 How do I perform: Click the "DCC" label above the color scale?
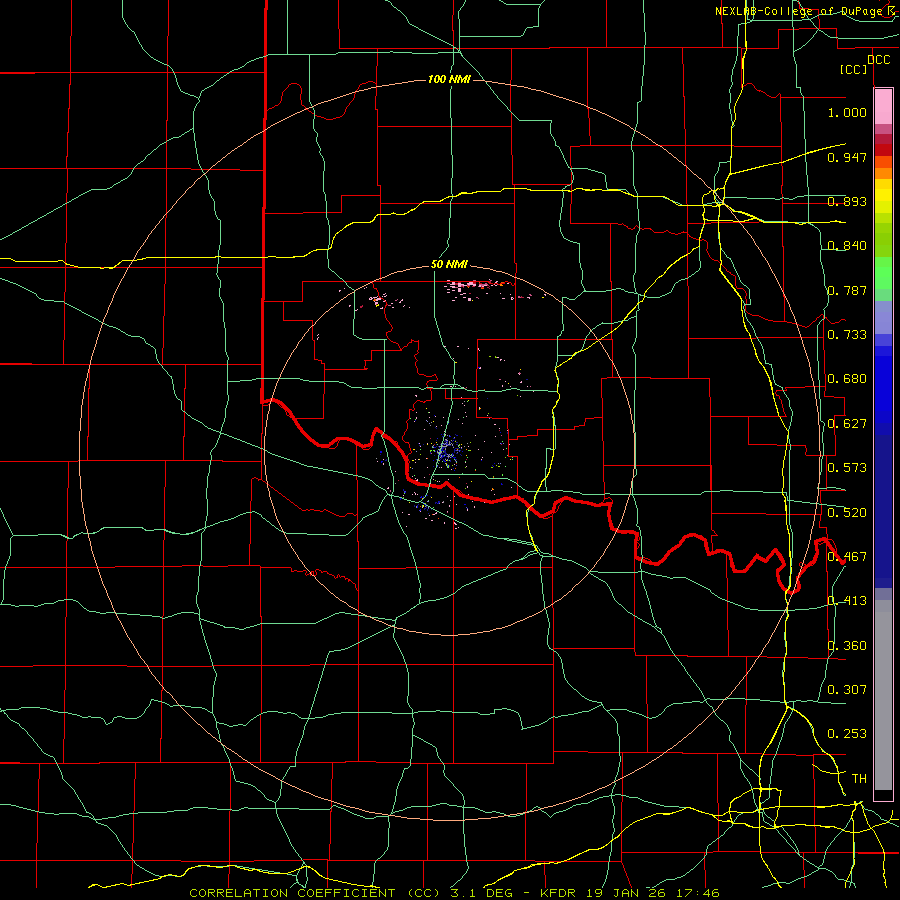point(878,60)
